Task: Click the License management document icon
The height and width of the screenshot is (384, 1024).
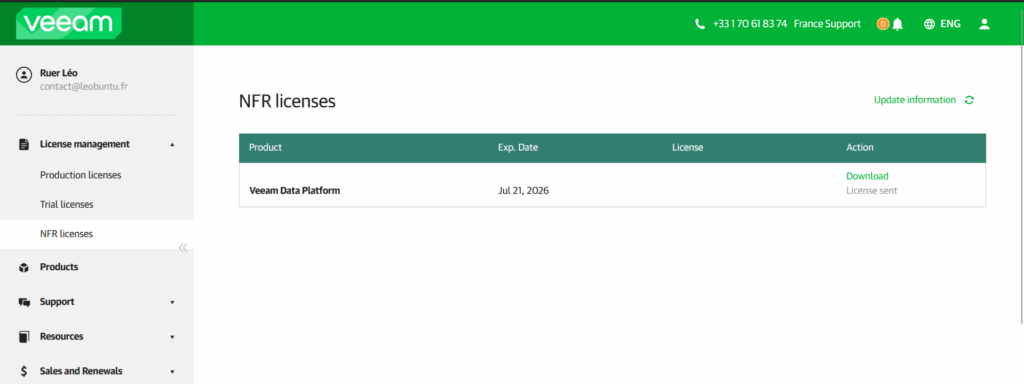Action: 24,144
